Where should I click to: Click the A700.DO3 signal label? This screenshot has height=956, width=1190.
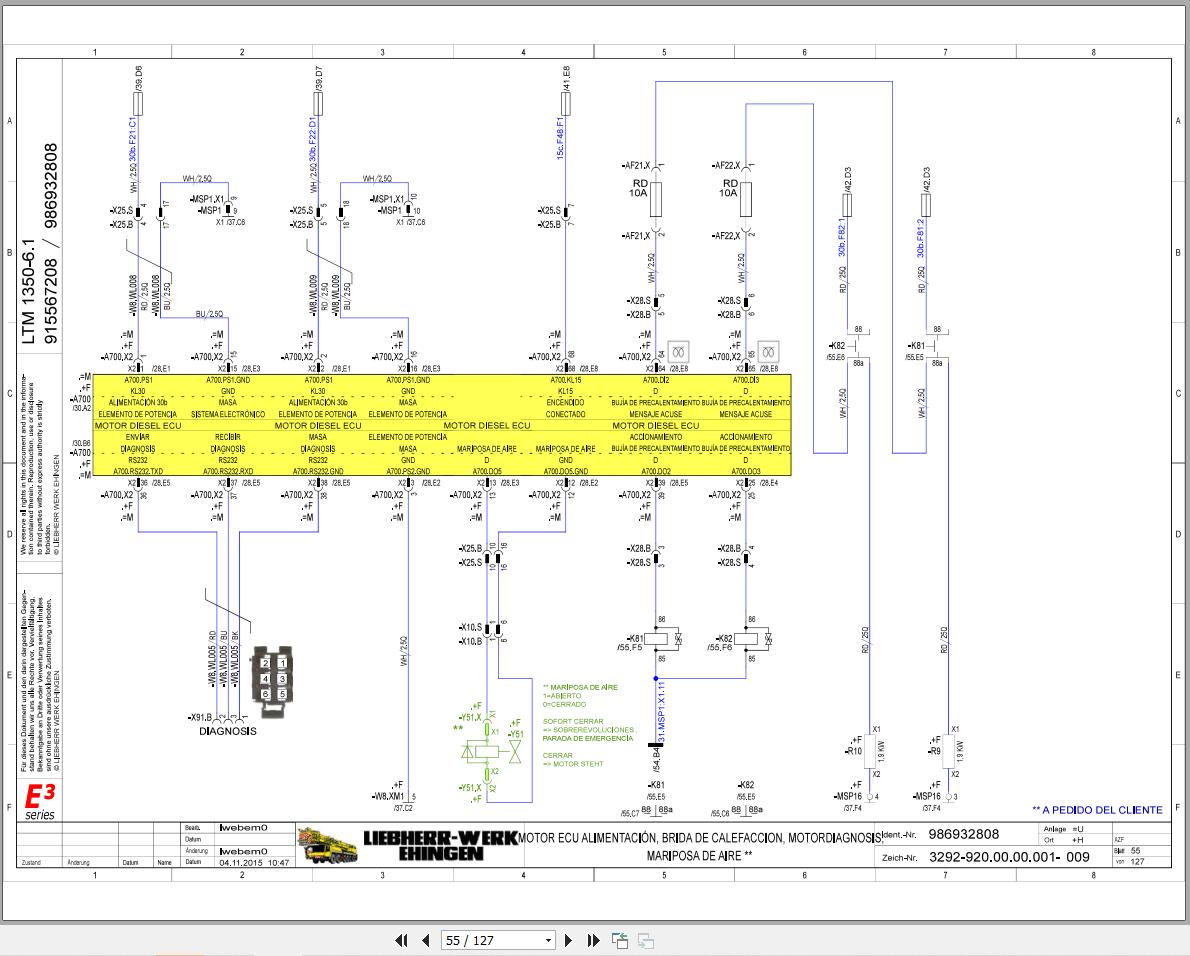745,471
